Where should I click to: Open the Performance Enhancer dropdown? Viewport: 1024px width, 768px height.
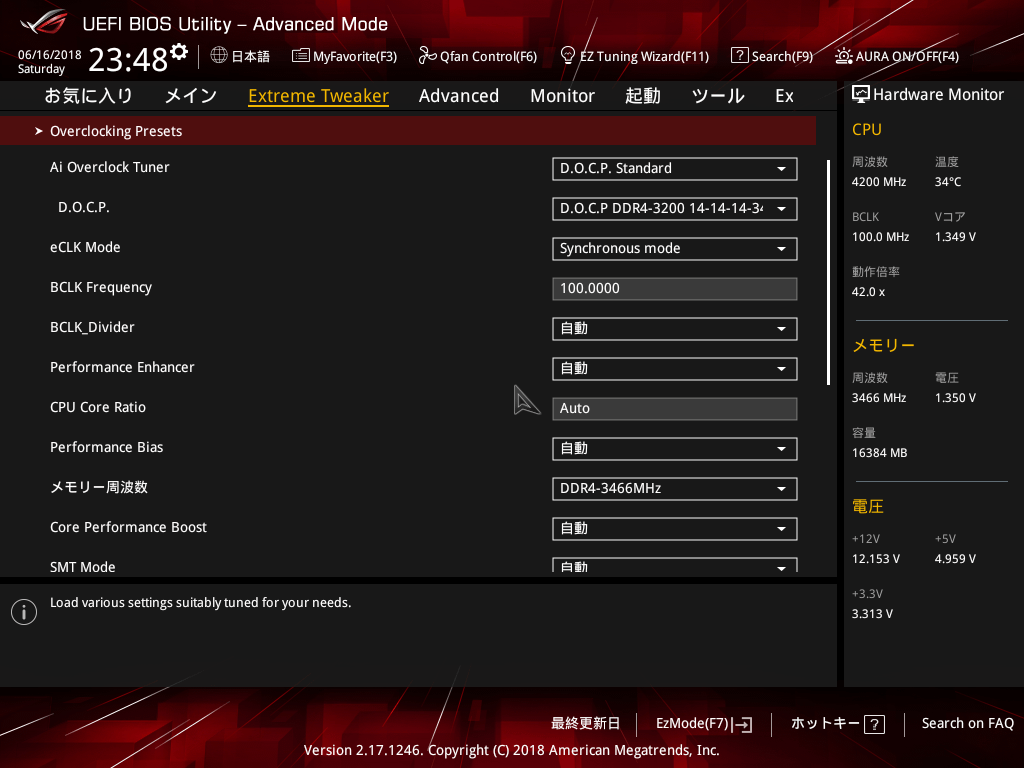pyautogui.click(x=675, y=368)
